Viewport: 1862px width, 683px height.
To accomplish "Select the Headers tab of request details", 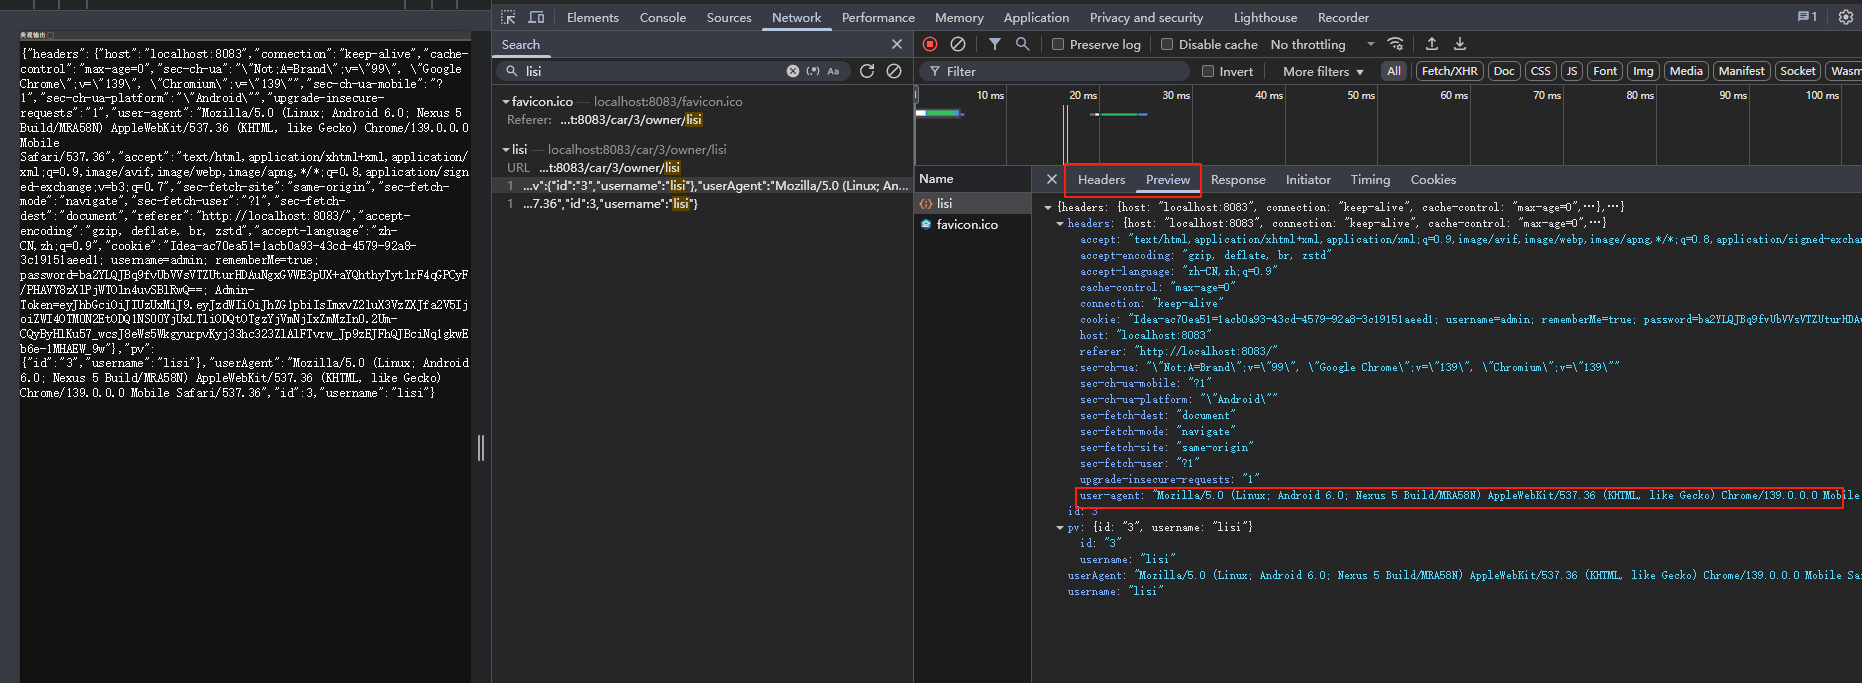I will [x=1101, y=180].
